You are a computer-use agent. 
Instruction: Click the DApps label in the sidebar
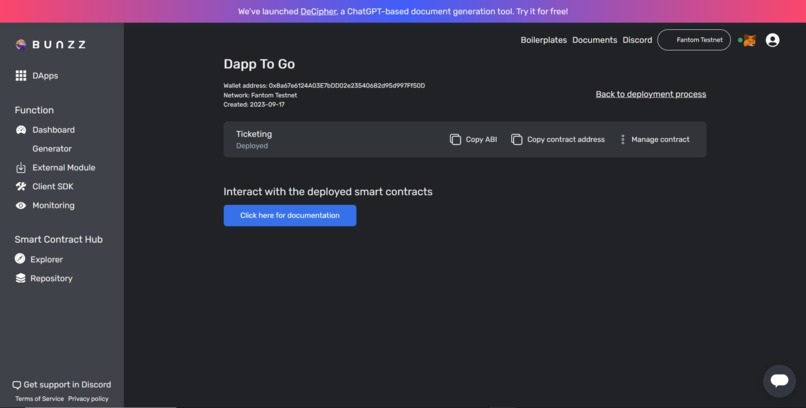point(45,76)
